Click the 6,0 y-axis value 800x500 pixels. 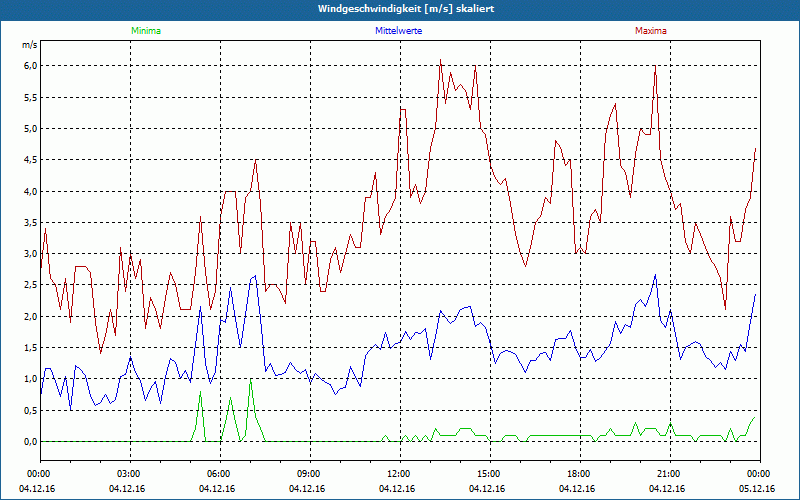[x=31, y=66]
